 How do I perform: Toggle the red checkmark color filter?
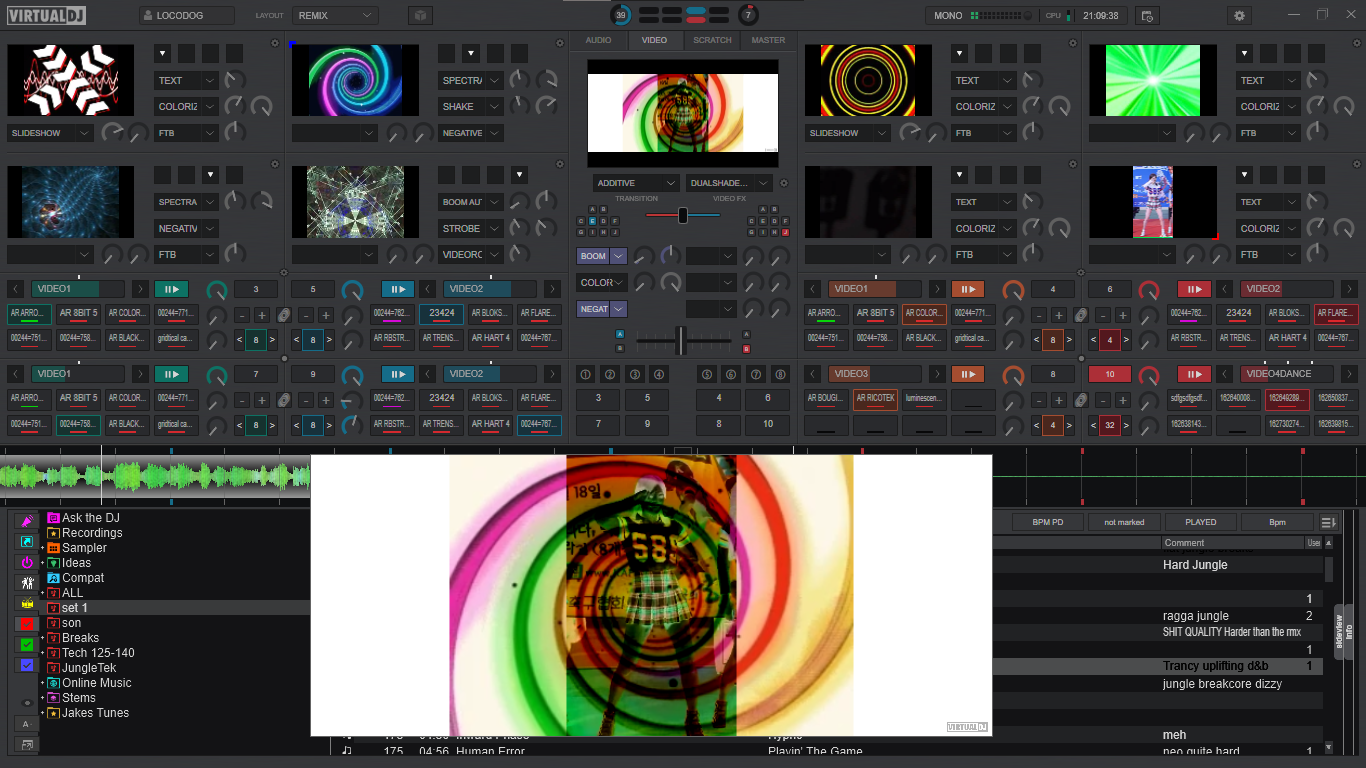[x=27, y=624]
